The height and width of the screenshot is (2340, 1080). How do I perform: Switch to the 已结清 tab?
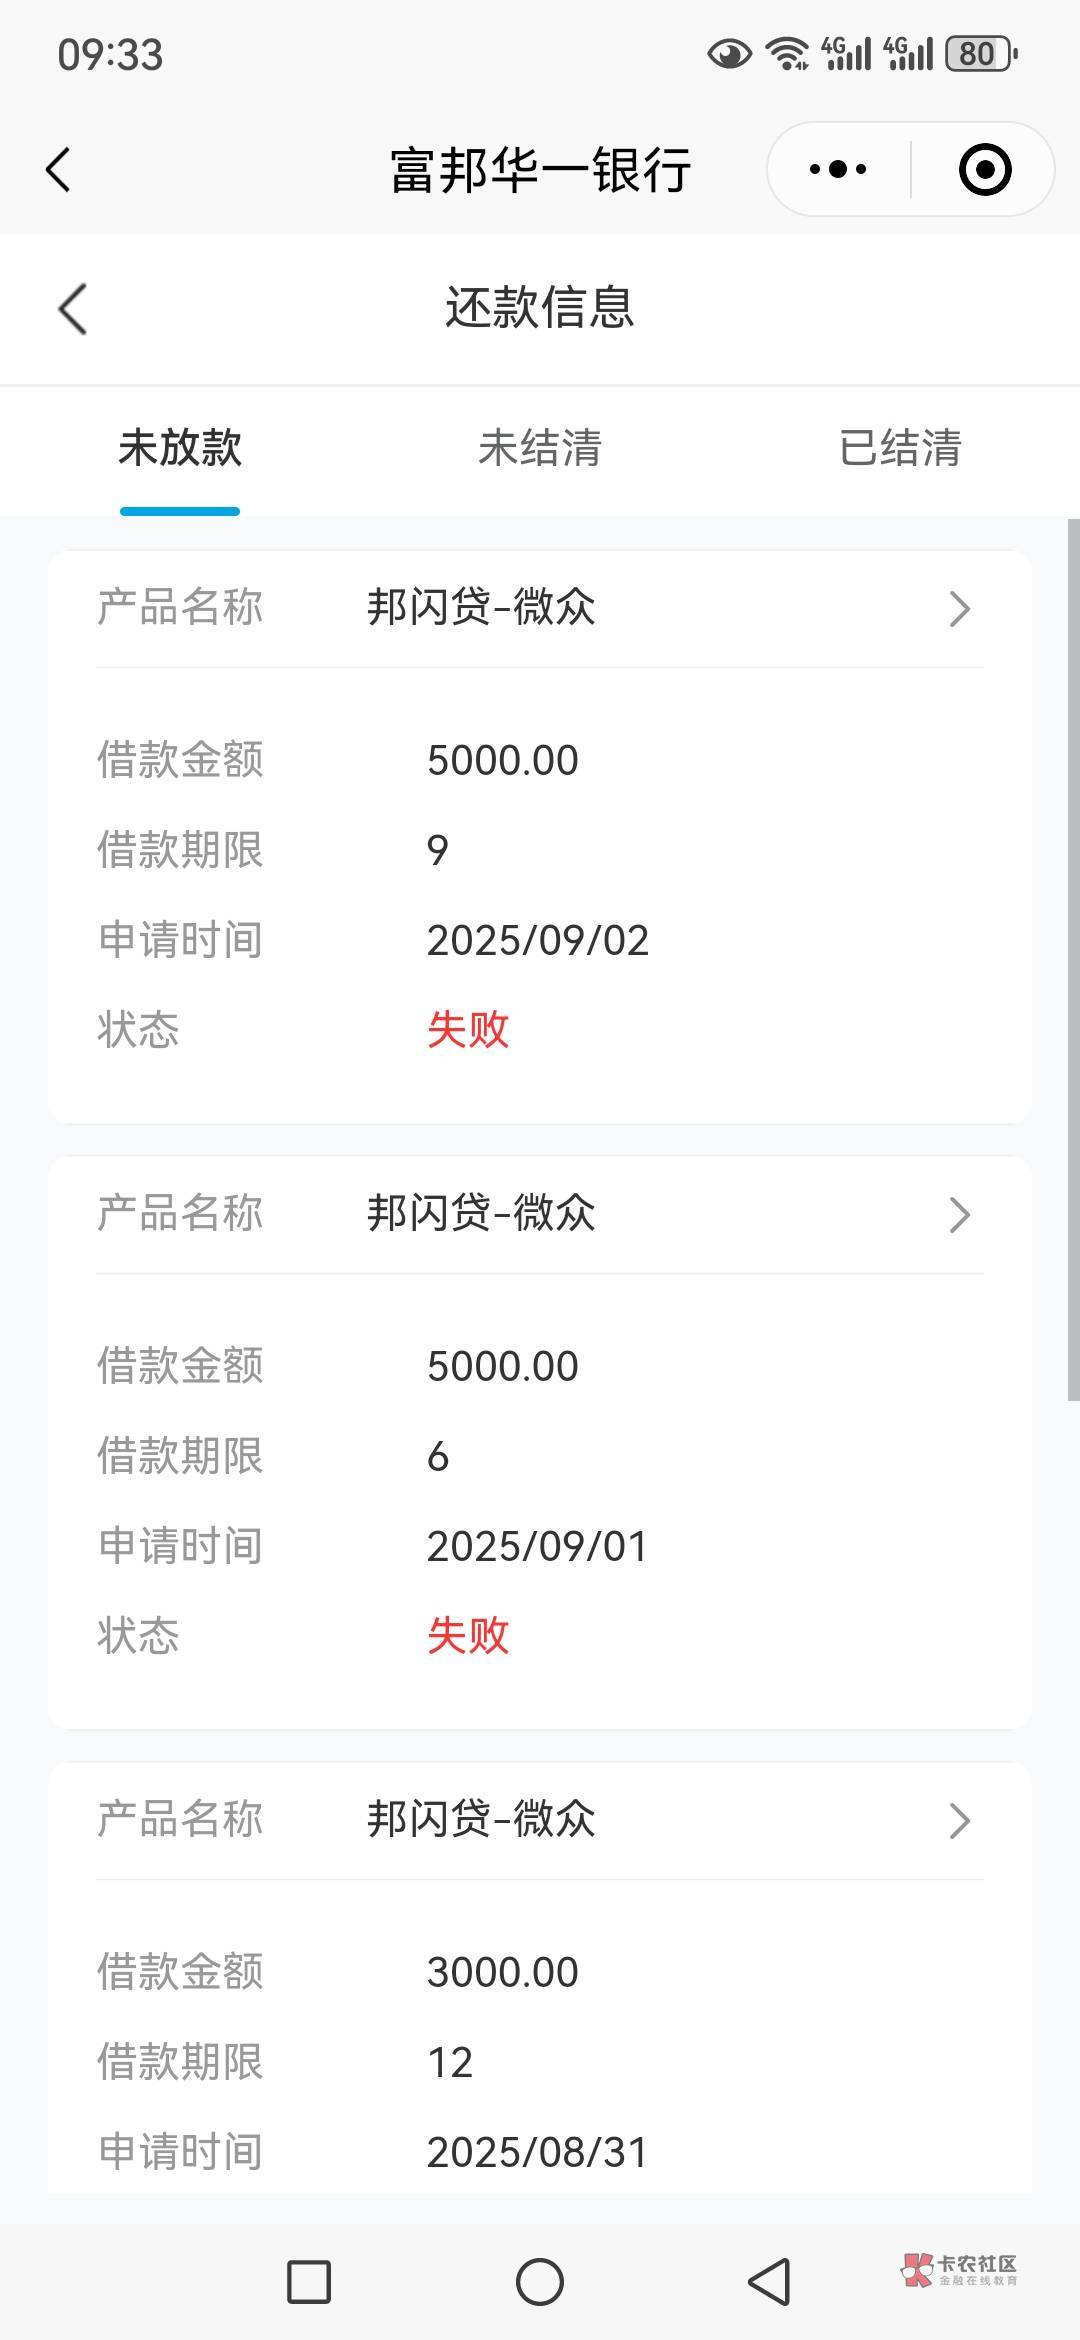click(900, 448)
